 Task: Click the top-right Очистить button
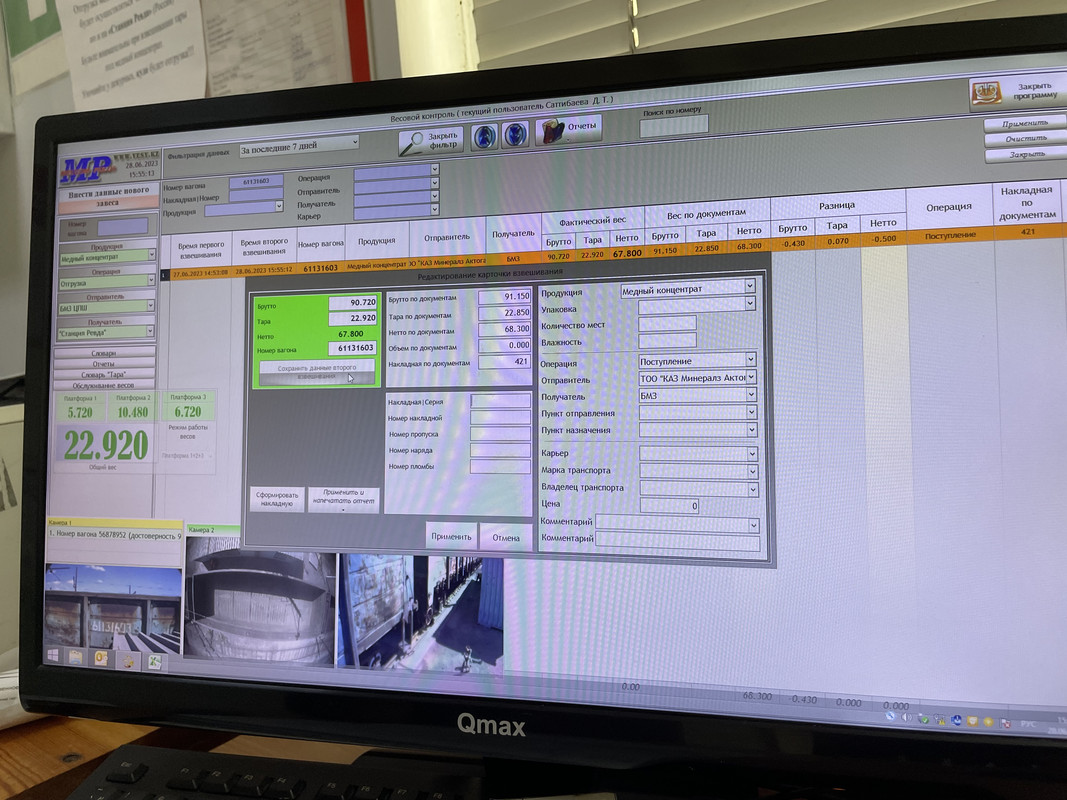click(x=1025, y=139)
